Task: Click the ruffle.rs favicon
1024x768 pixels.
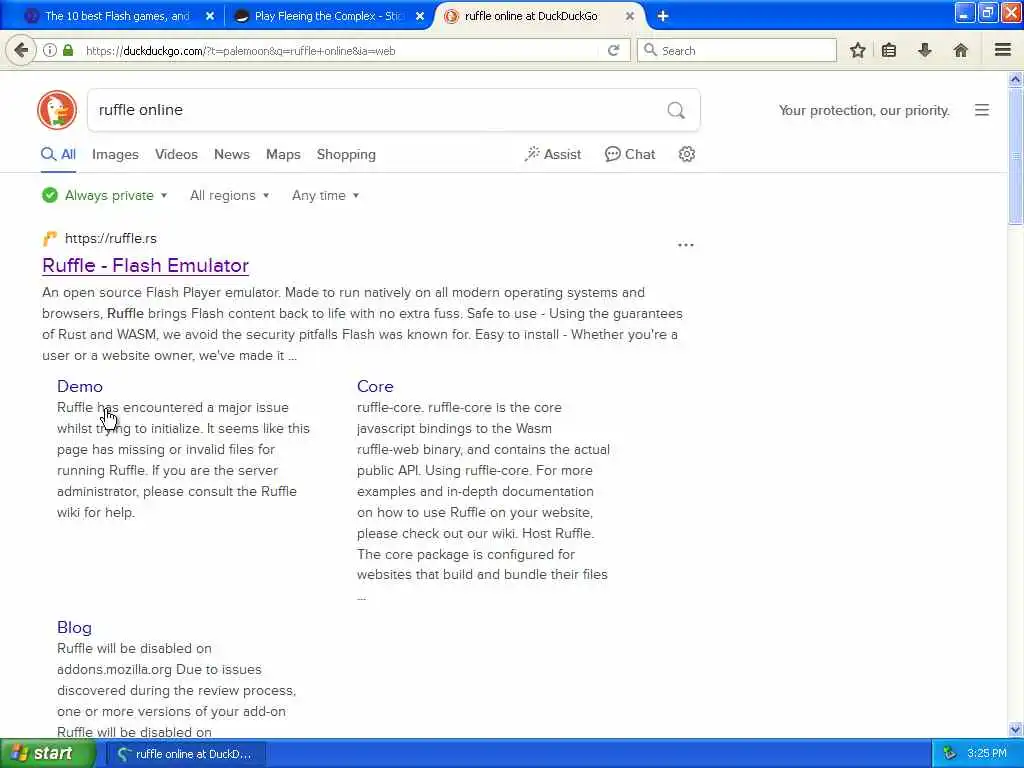Action: pos(50,238)
